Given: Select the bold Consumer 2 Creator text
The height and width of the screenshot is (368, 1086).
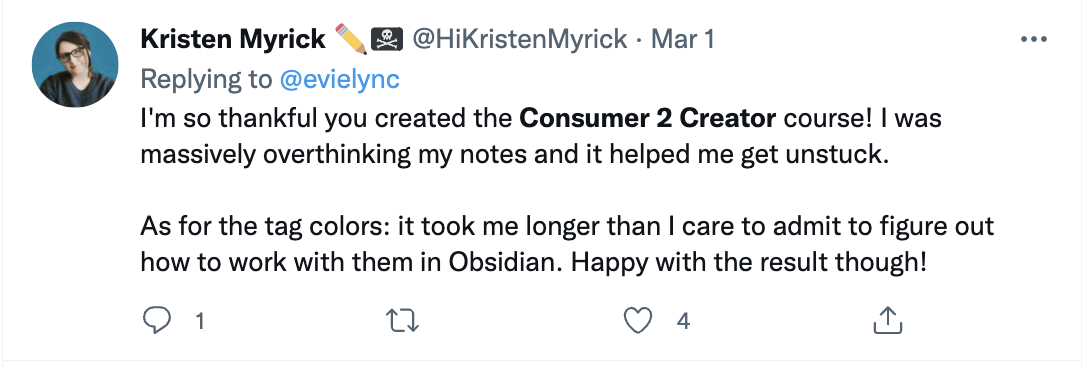Looking at the screenshot, I should click(648, 119).
